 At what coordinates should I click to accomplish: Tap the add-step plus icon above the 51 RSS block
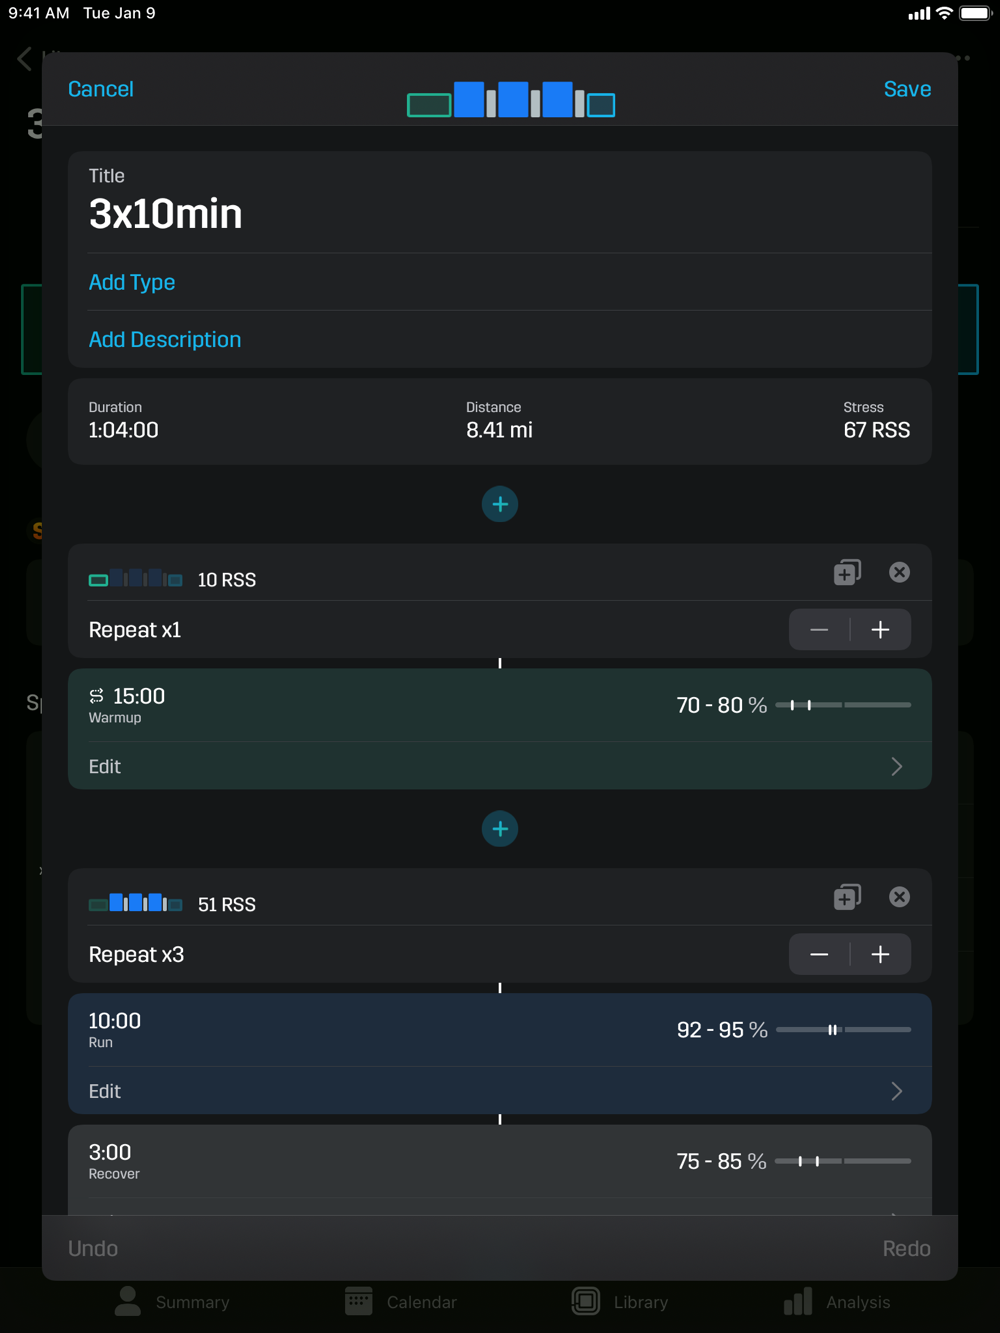(x=500, y=829)
